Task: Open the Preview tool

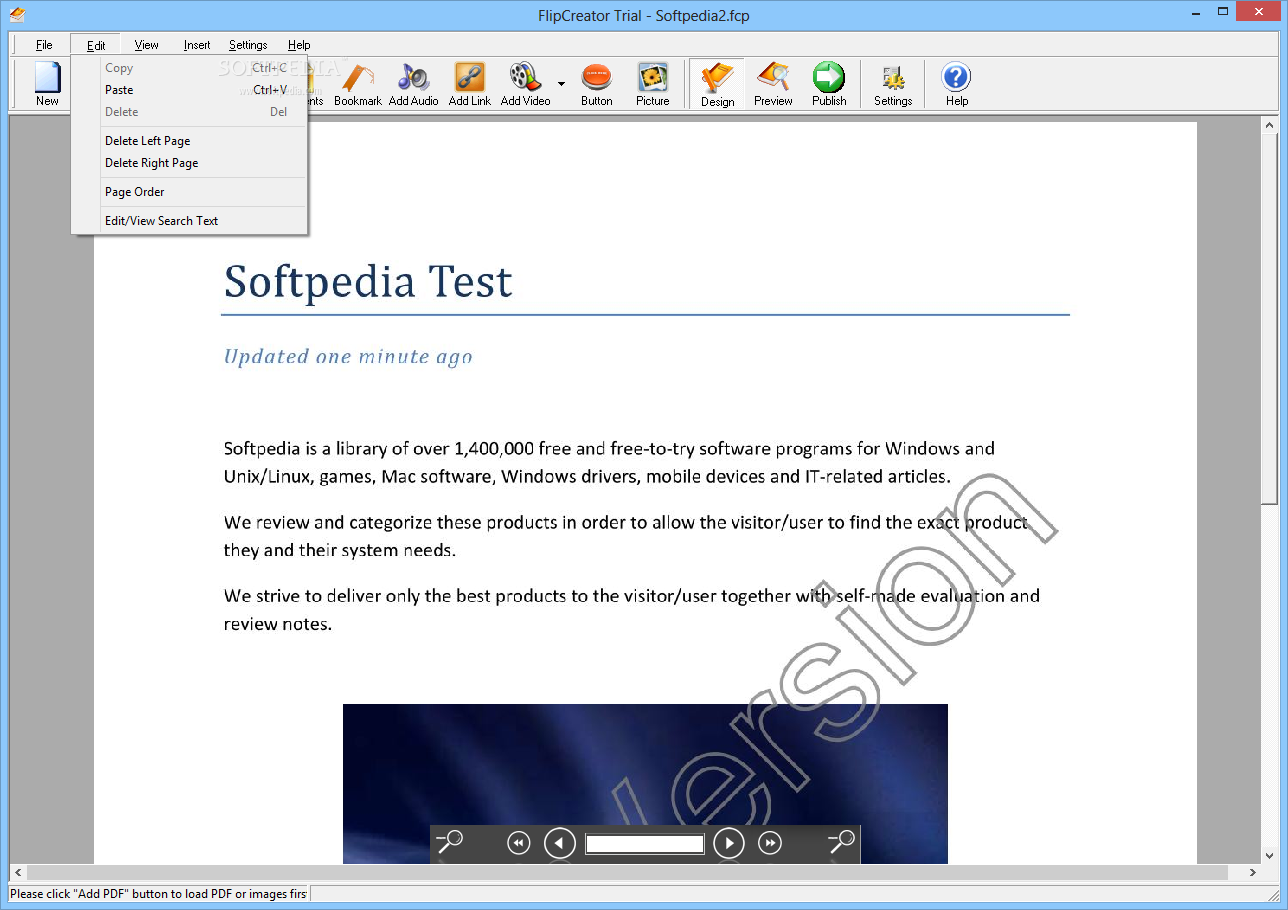Action: (773, 84)
